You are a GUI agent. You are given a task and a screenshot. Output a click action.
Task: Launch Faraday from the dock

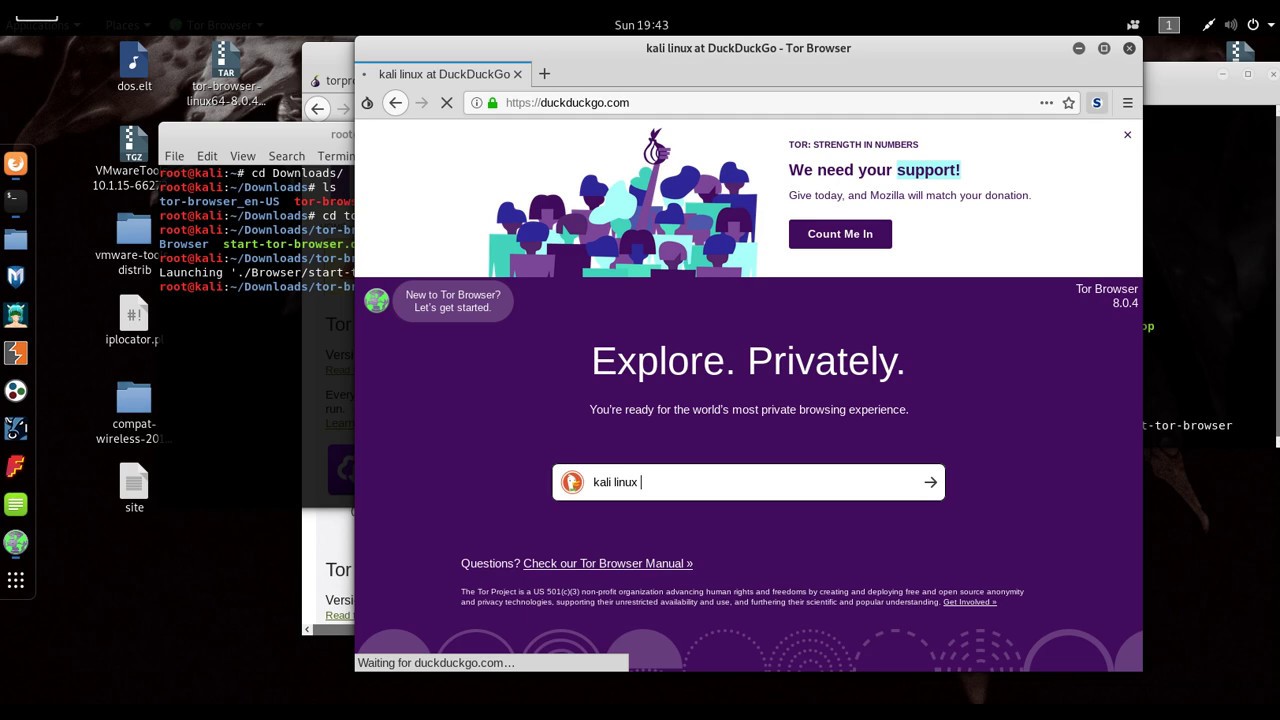[x=16, y=467]
